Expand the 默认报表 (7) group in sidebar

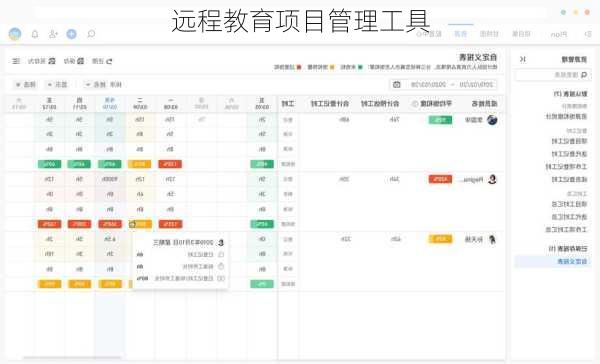[570, 94]
